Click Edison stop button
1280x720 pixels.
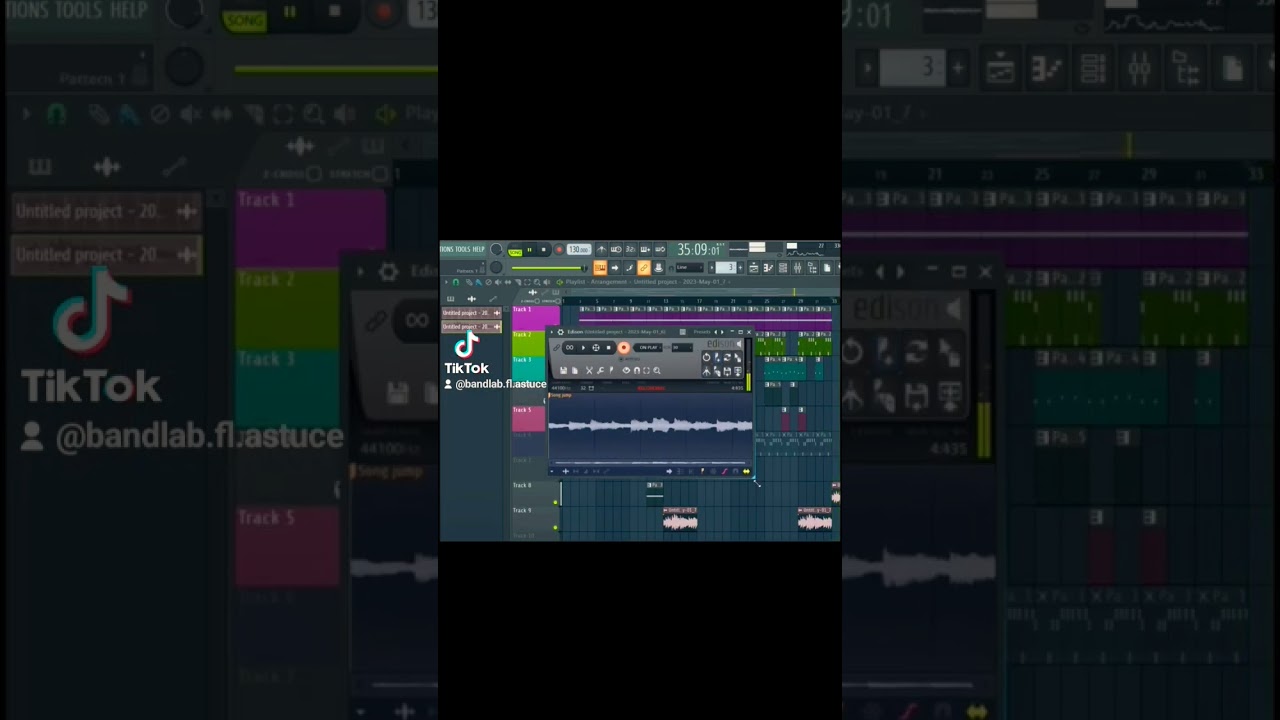pos(608,348)
